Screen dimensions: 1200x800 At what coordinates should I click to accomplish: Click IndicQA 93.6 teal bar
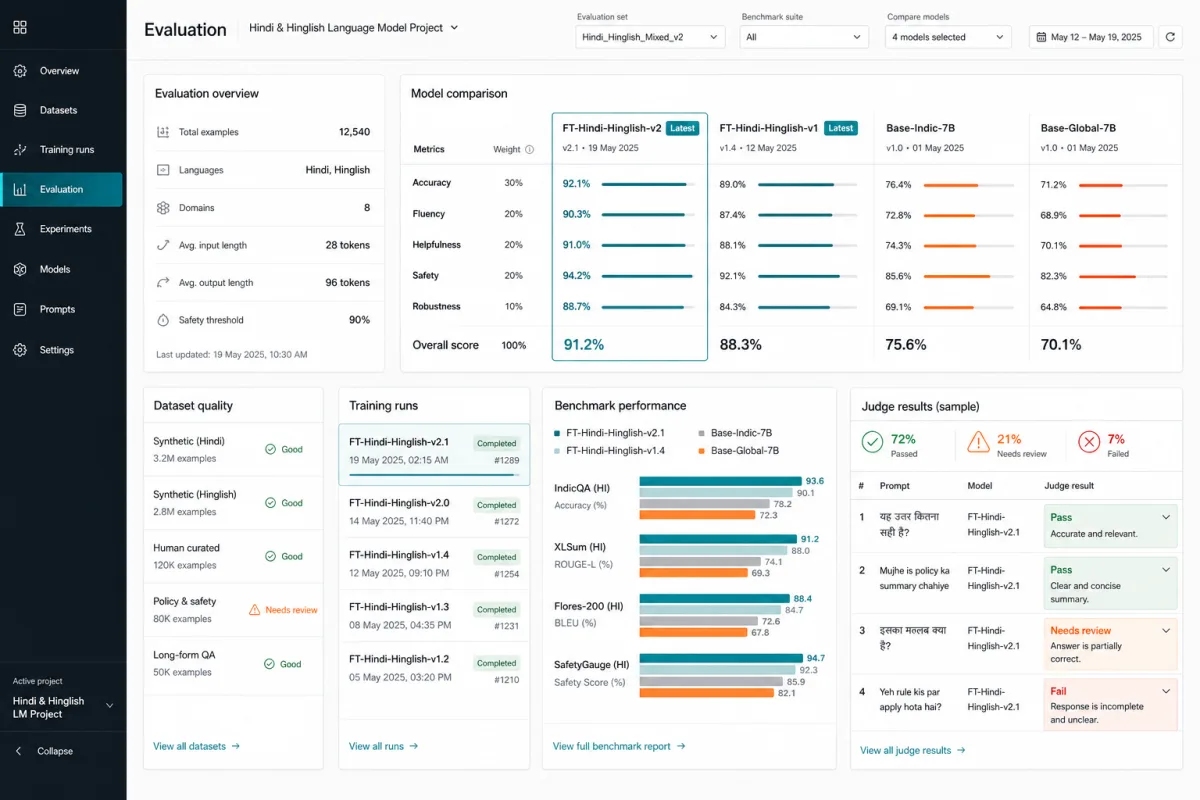tap(721, 482)
